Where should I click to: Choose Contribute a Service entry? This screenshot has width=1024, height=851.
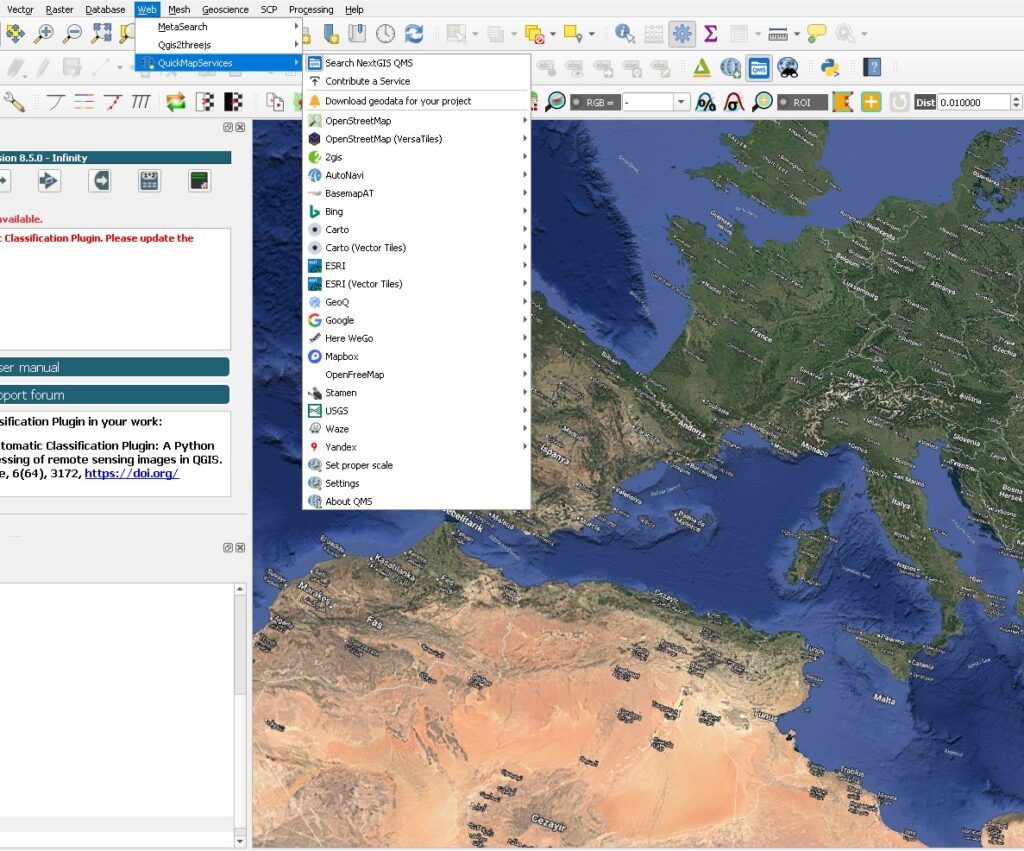click(x=417, y=82)
